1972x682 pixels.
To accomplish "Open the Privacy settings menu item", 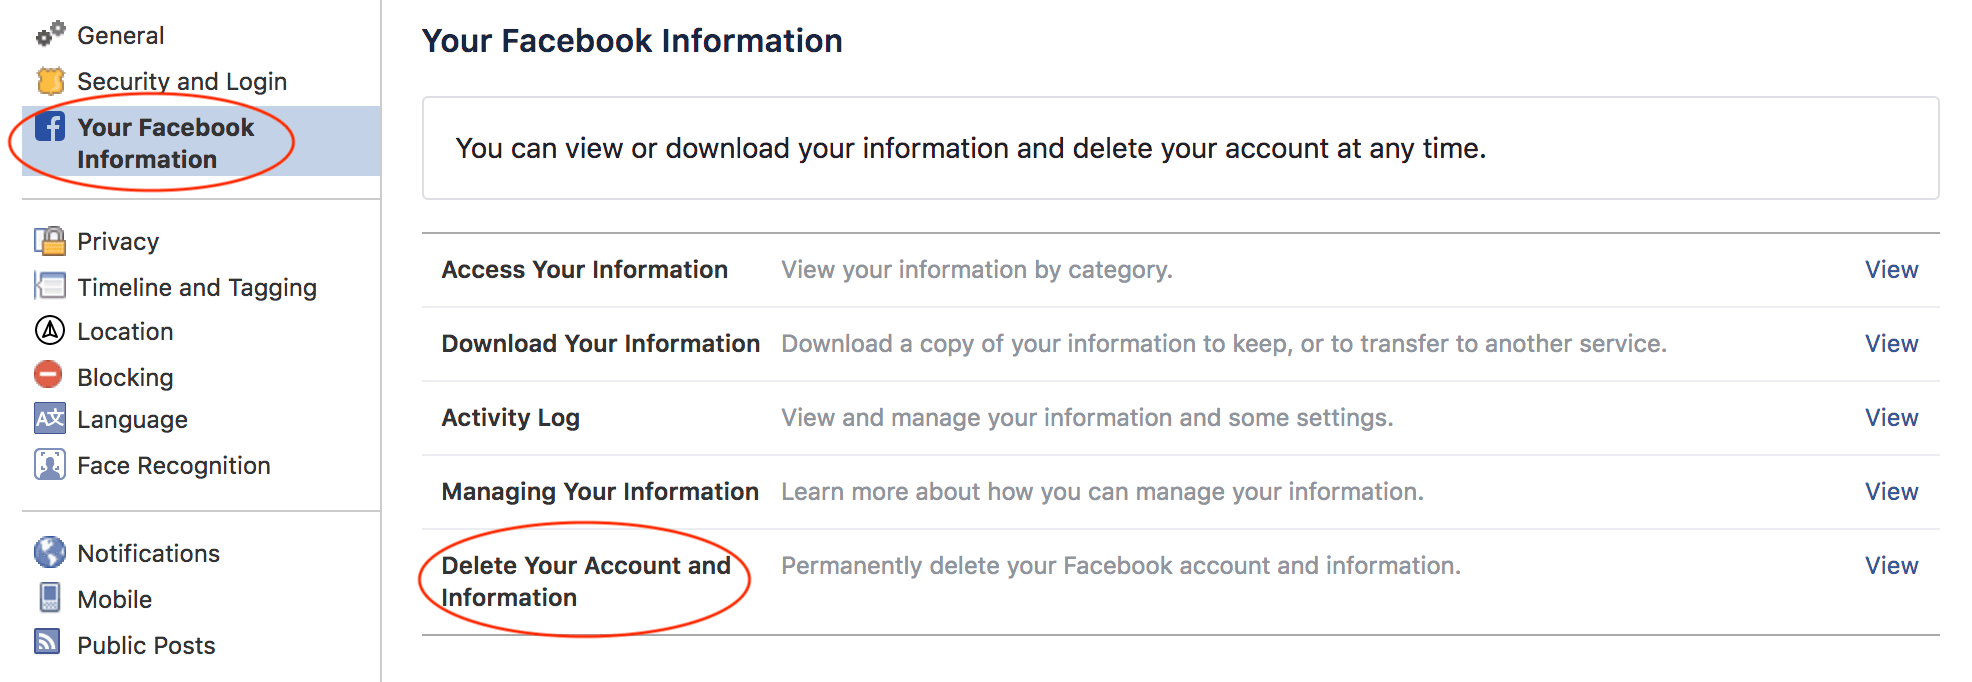I will 118,240.
